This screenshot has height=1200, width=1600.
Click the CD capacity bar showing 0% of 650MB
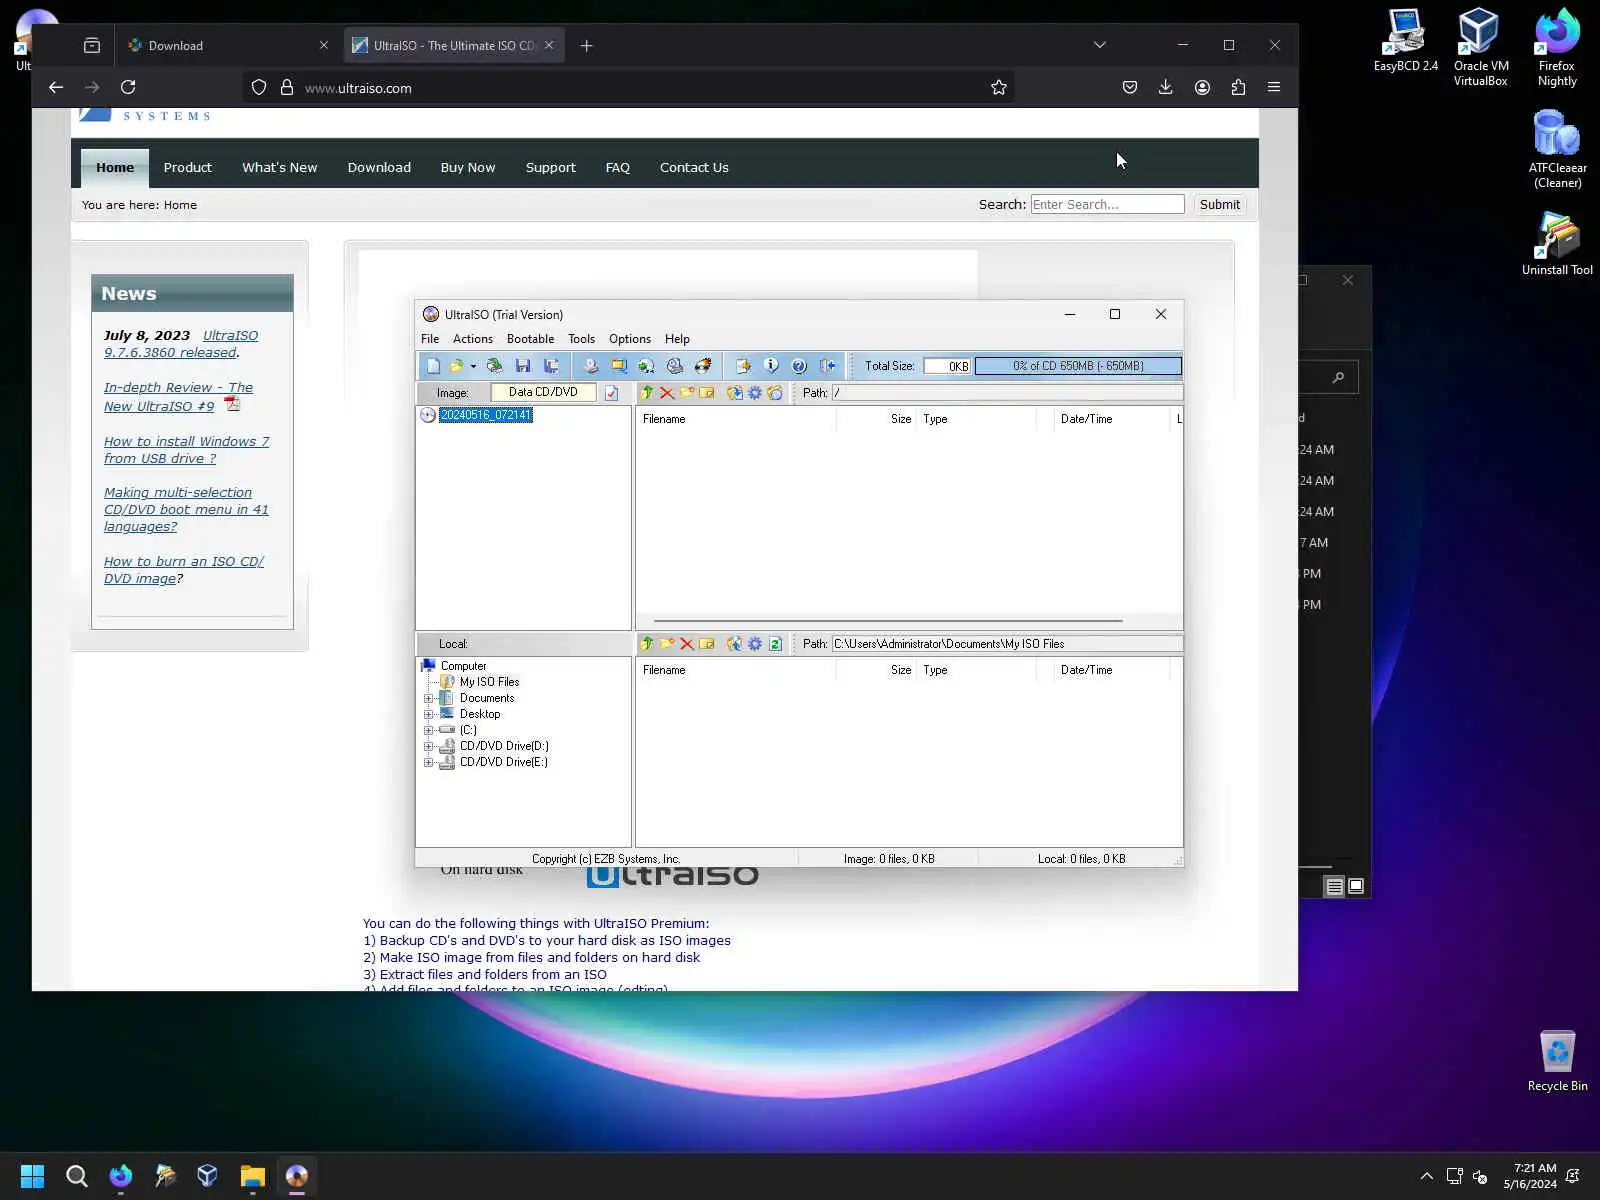[1078, 366]
